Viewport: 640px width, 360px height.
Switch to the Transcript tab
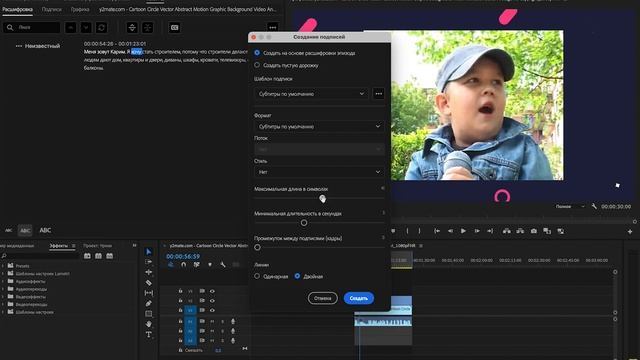(18, 9)
